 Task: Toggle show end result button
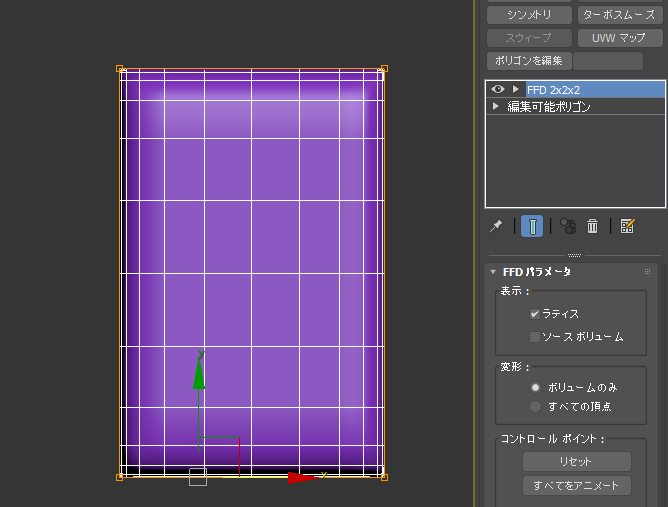click(x=532, y=226)
